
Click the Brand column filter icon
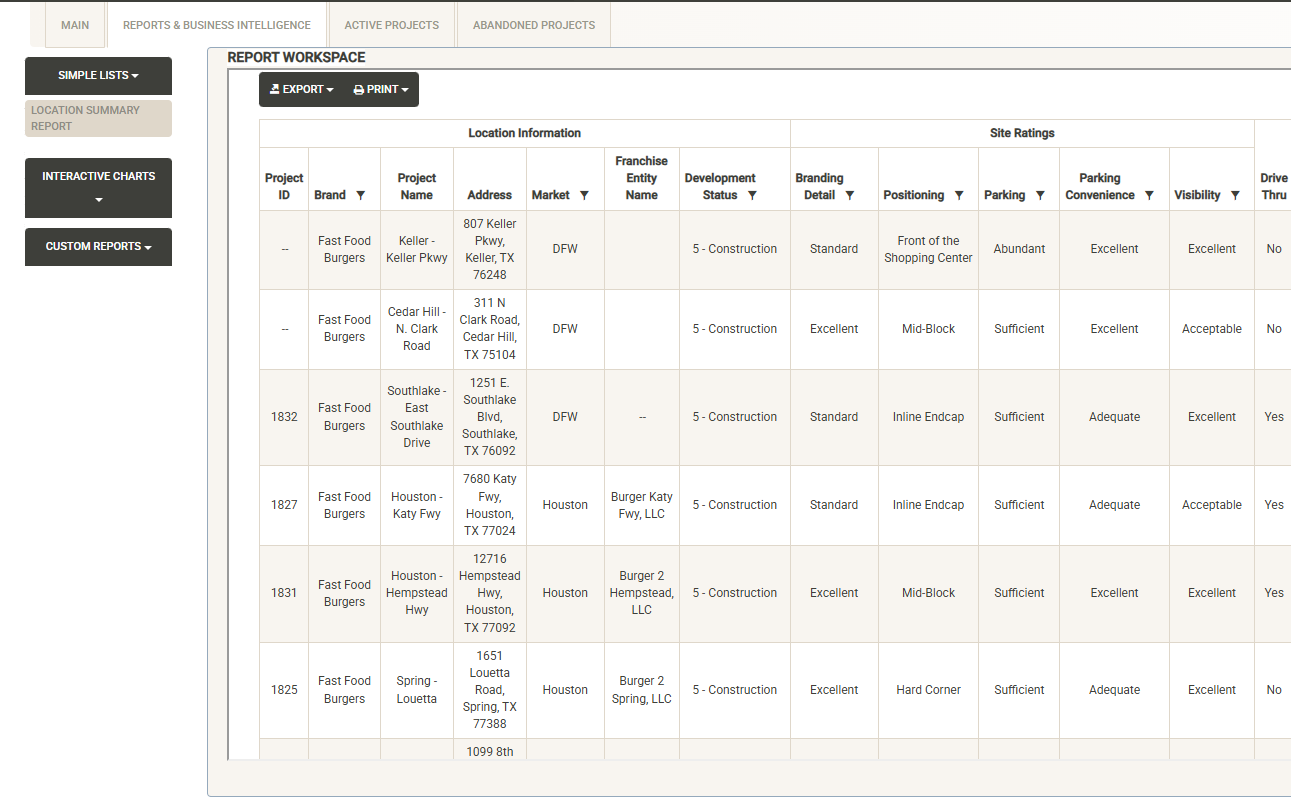(361, 196)
